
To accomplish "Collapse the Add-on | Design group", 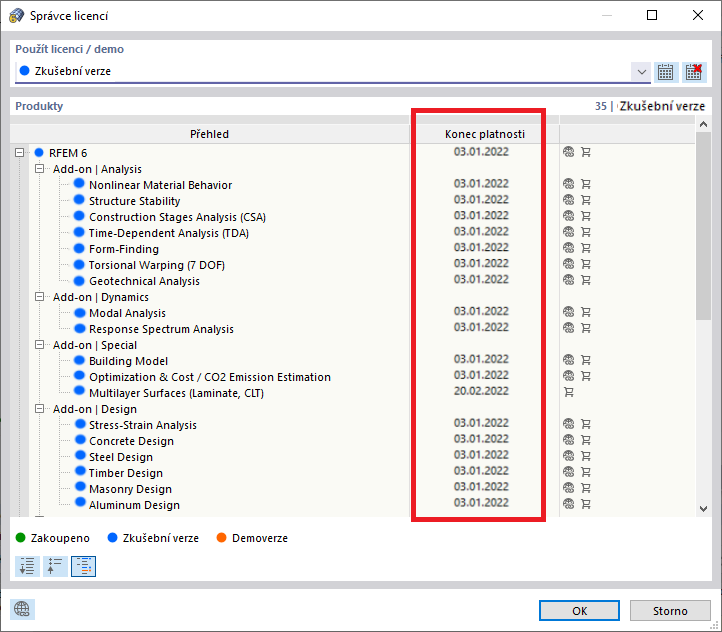I will point(40,408).
